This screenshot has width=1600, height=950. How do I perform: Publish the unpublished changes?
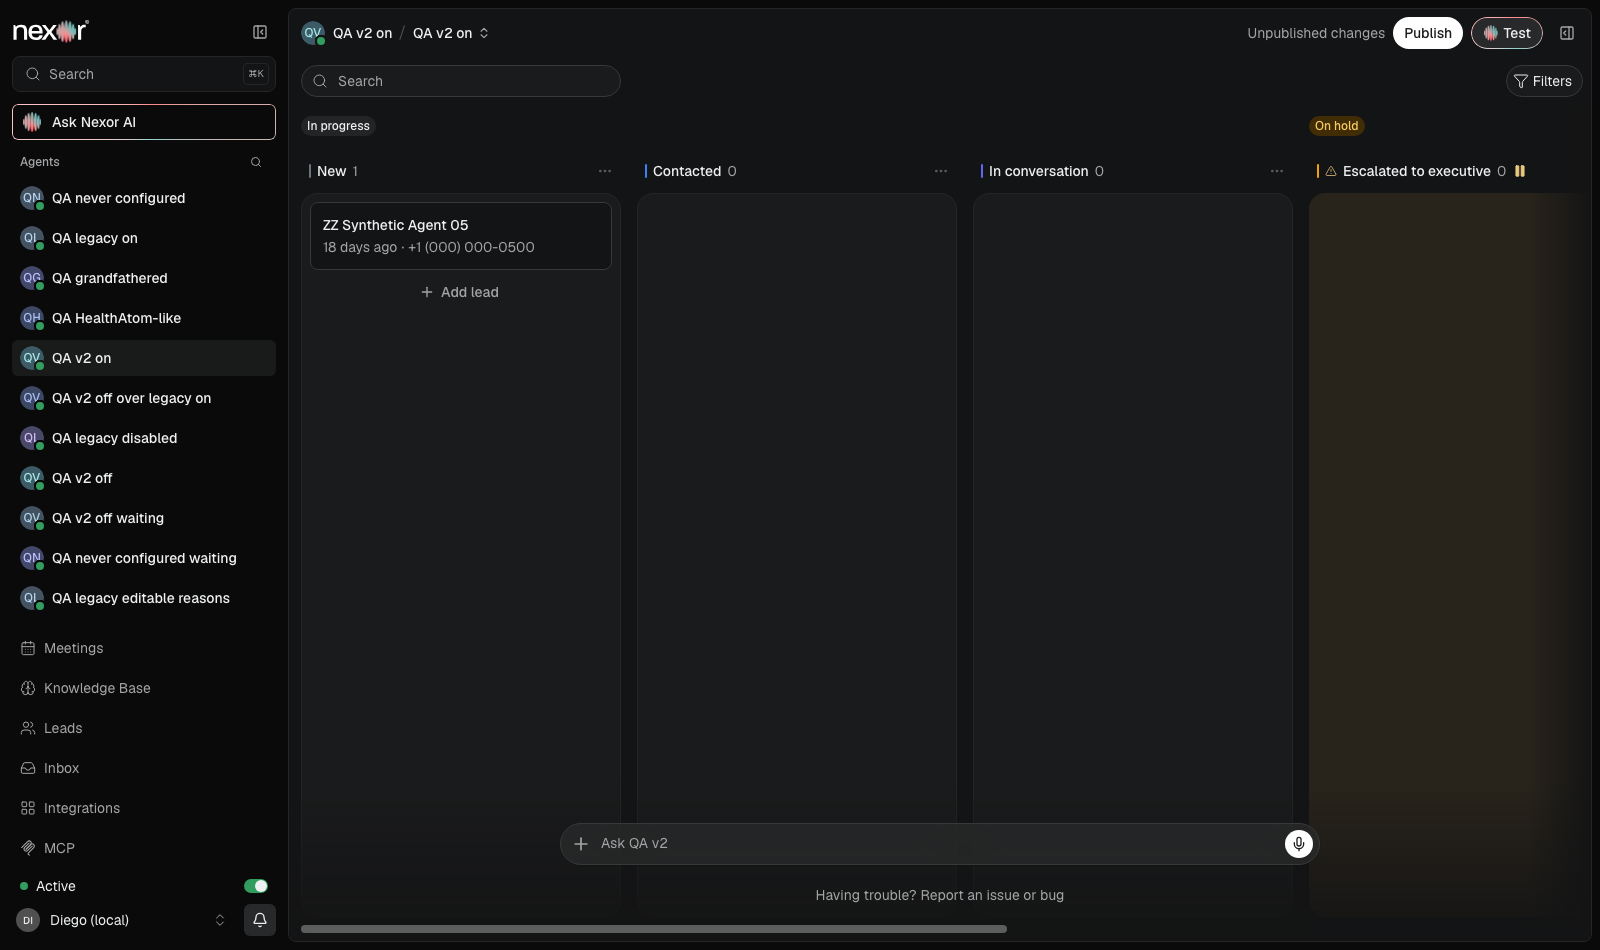(1427, 33)
